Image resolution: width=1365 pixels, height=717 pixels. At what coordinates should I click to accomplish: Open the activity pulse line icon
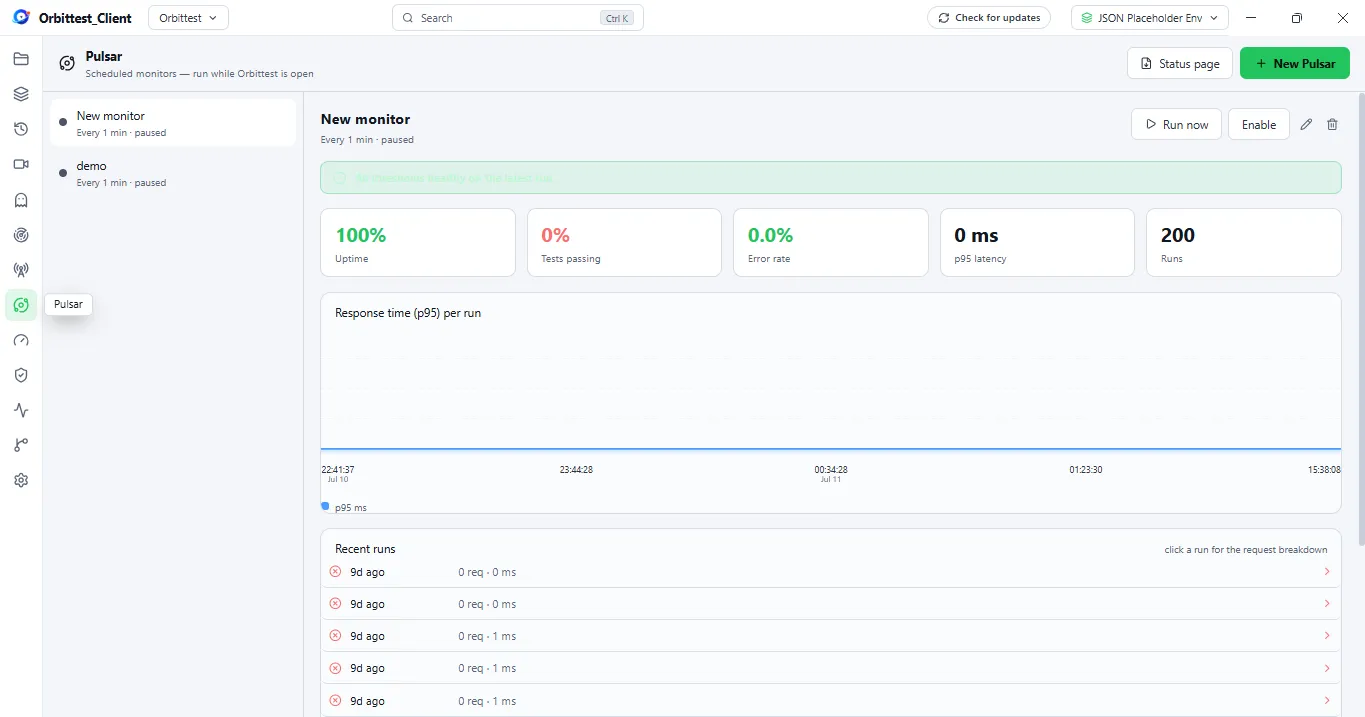(x=21, y=410)
